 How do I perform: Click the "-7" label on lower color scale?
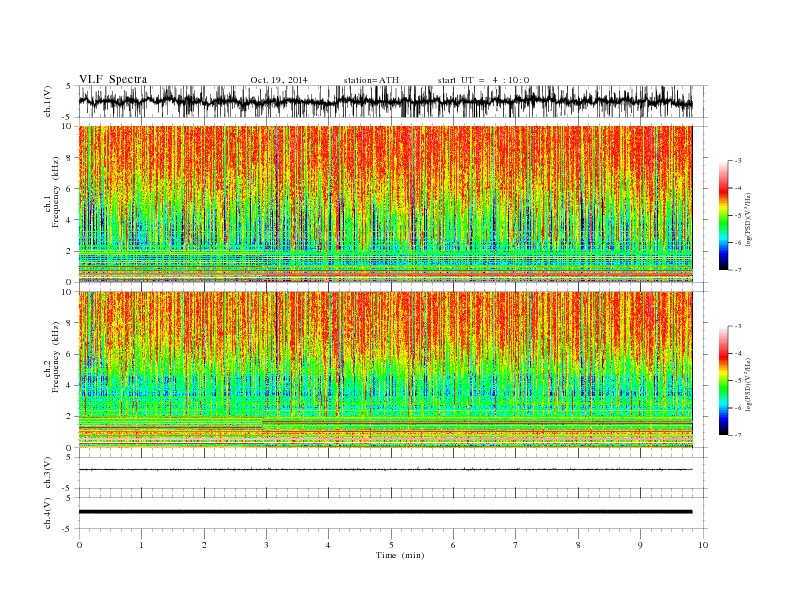738,435
